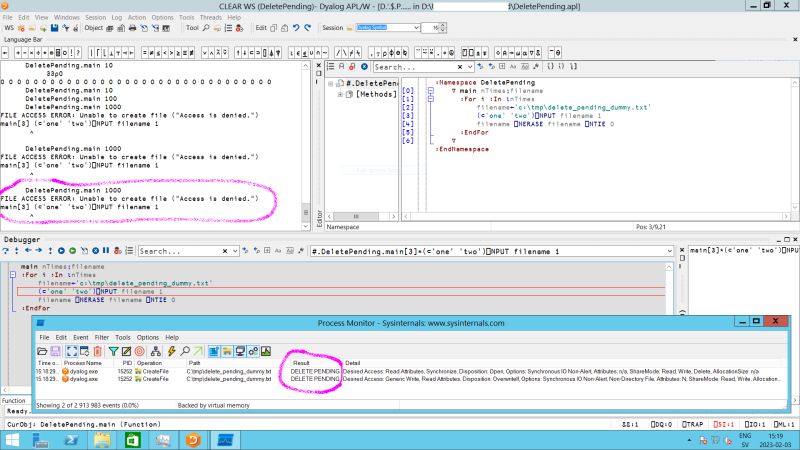This screenshot has width=800, height=450.
Task: Click the Continue execution green icon in Debugger
Action: 72,251
